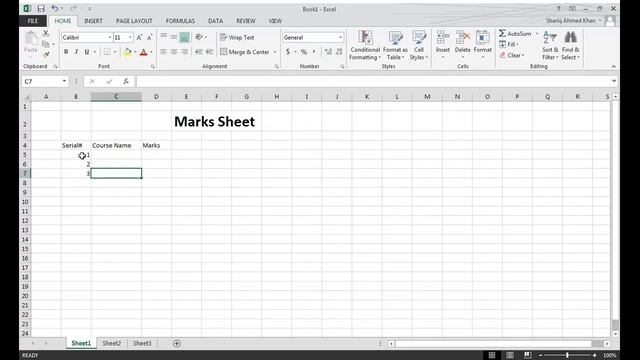Expand the formula bar
Viewport: 640px width, 360px height.
tap(613, 81)
